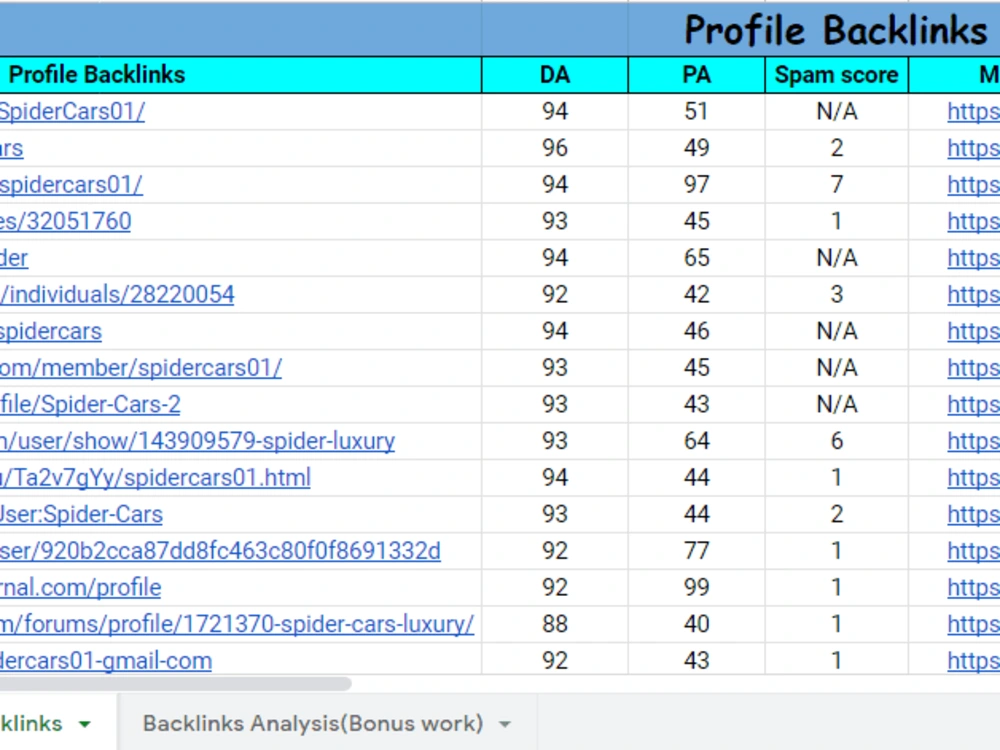Open the dercars01-gmail-com link

(106, 661)
